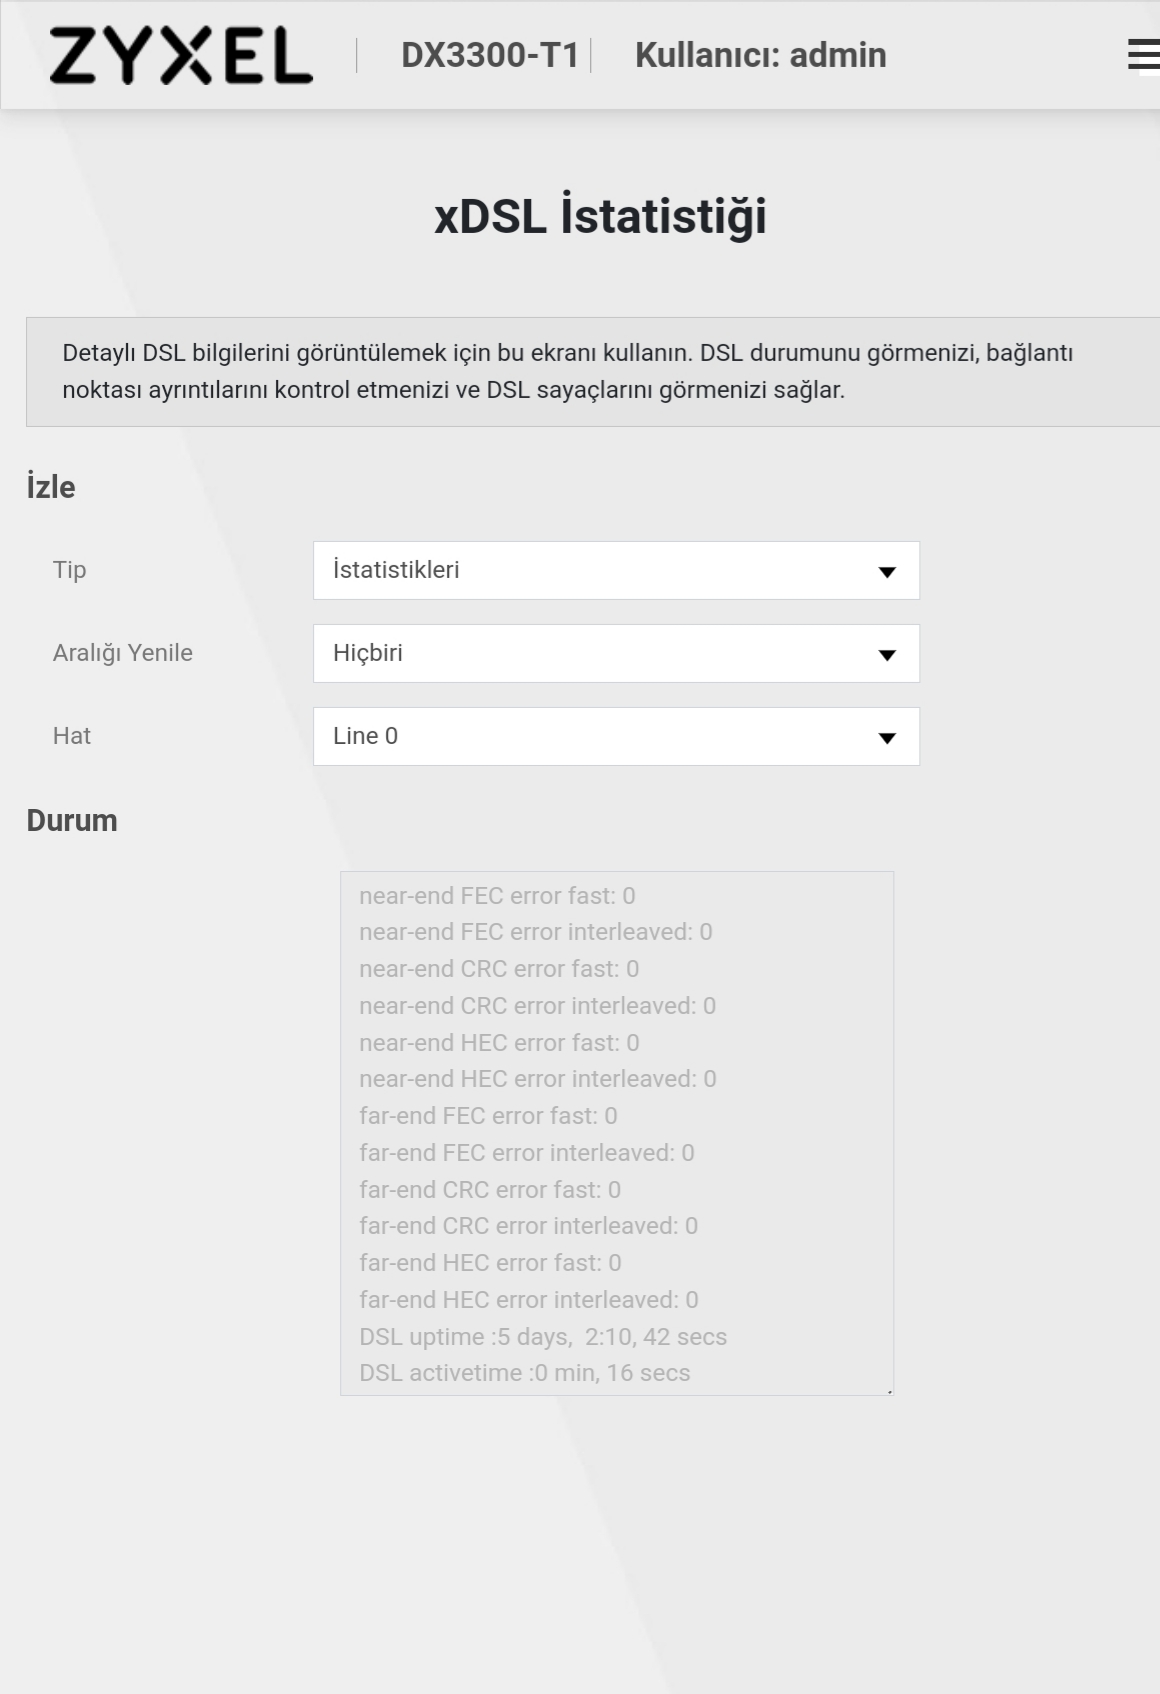
Task: Click the DSL activetime line
Action: tap(525, 1373)
